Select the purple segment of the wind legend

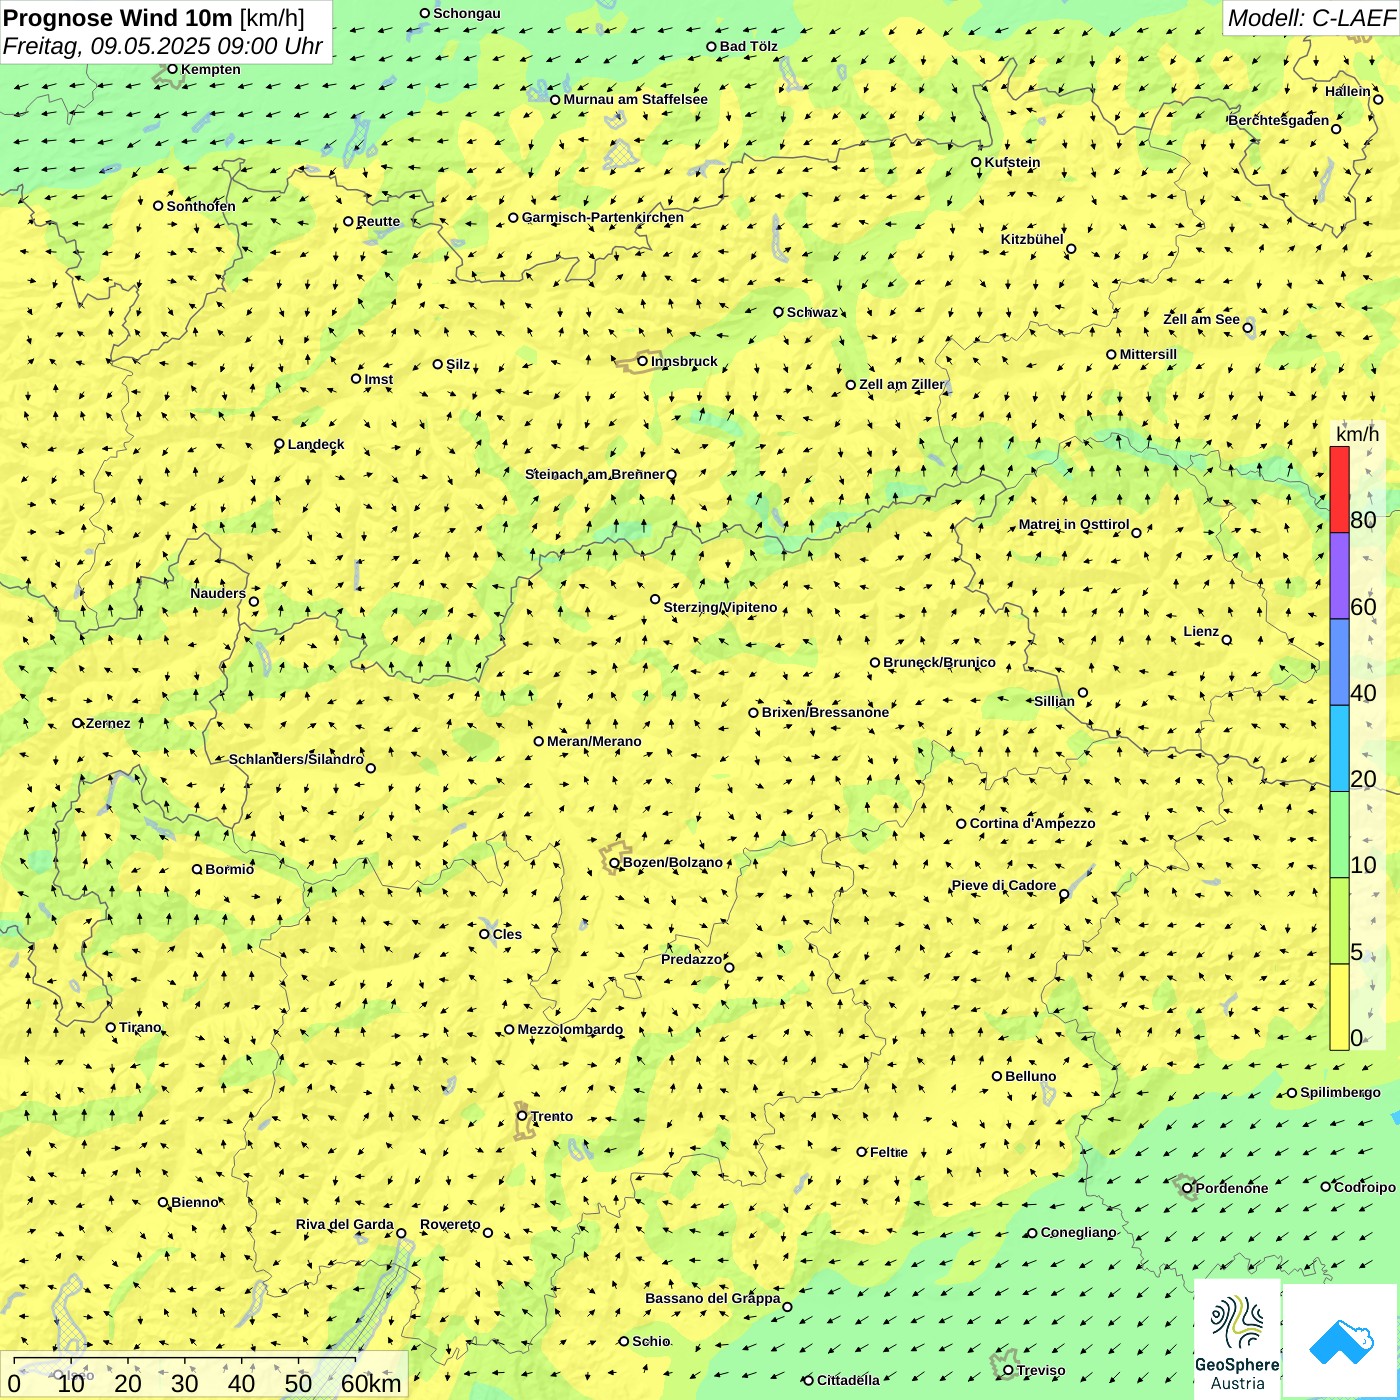coord(1339,576)
